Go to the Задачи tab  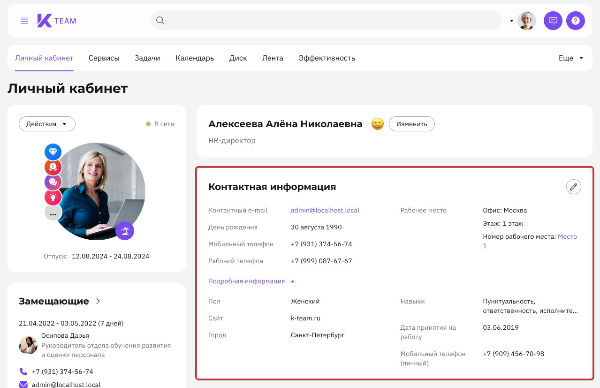[x=147, y=58]
